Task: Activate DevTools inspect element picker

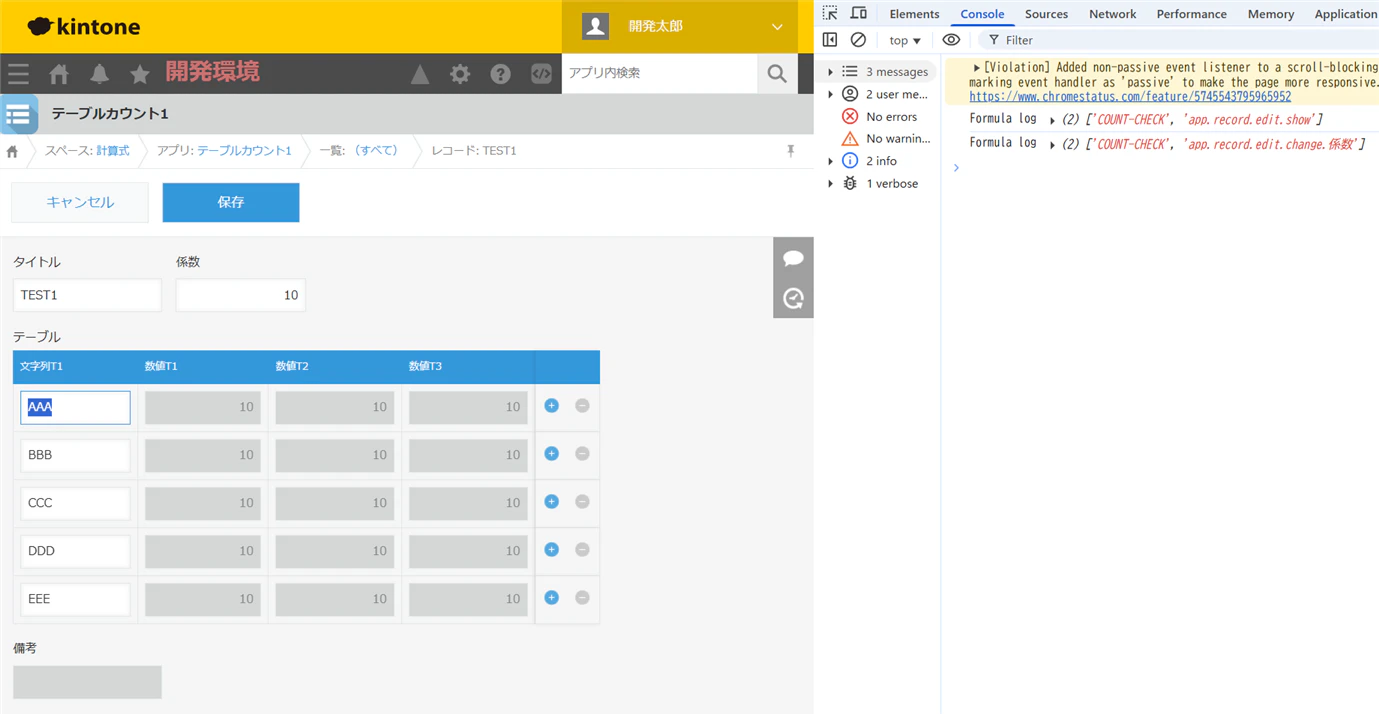Action: (830, 13)
